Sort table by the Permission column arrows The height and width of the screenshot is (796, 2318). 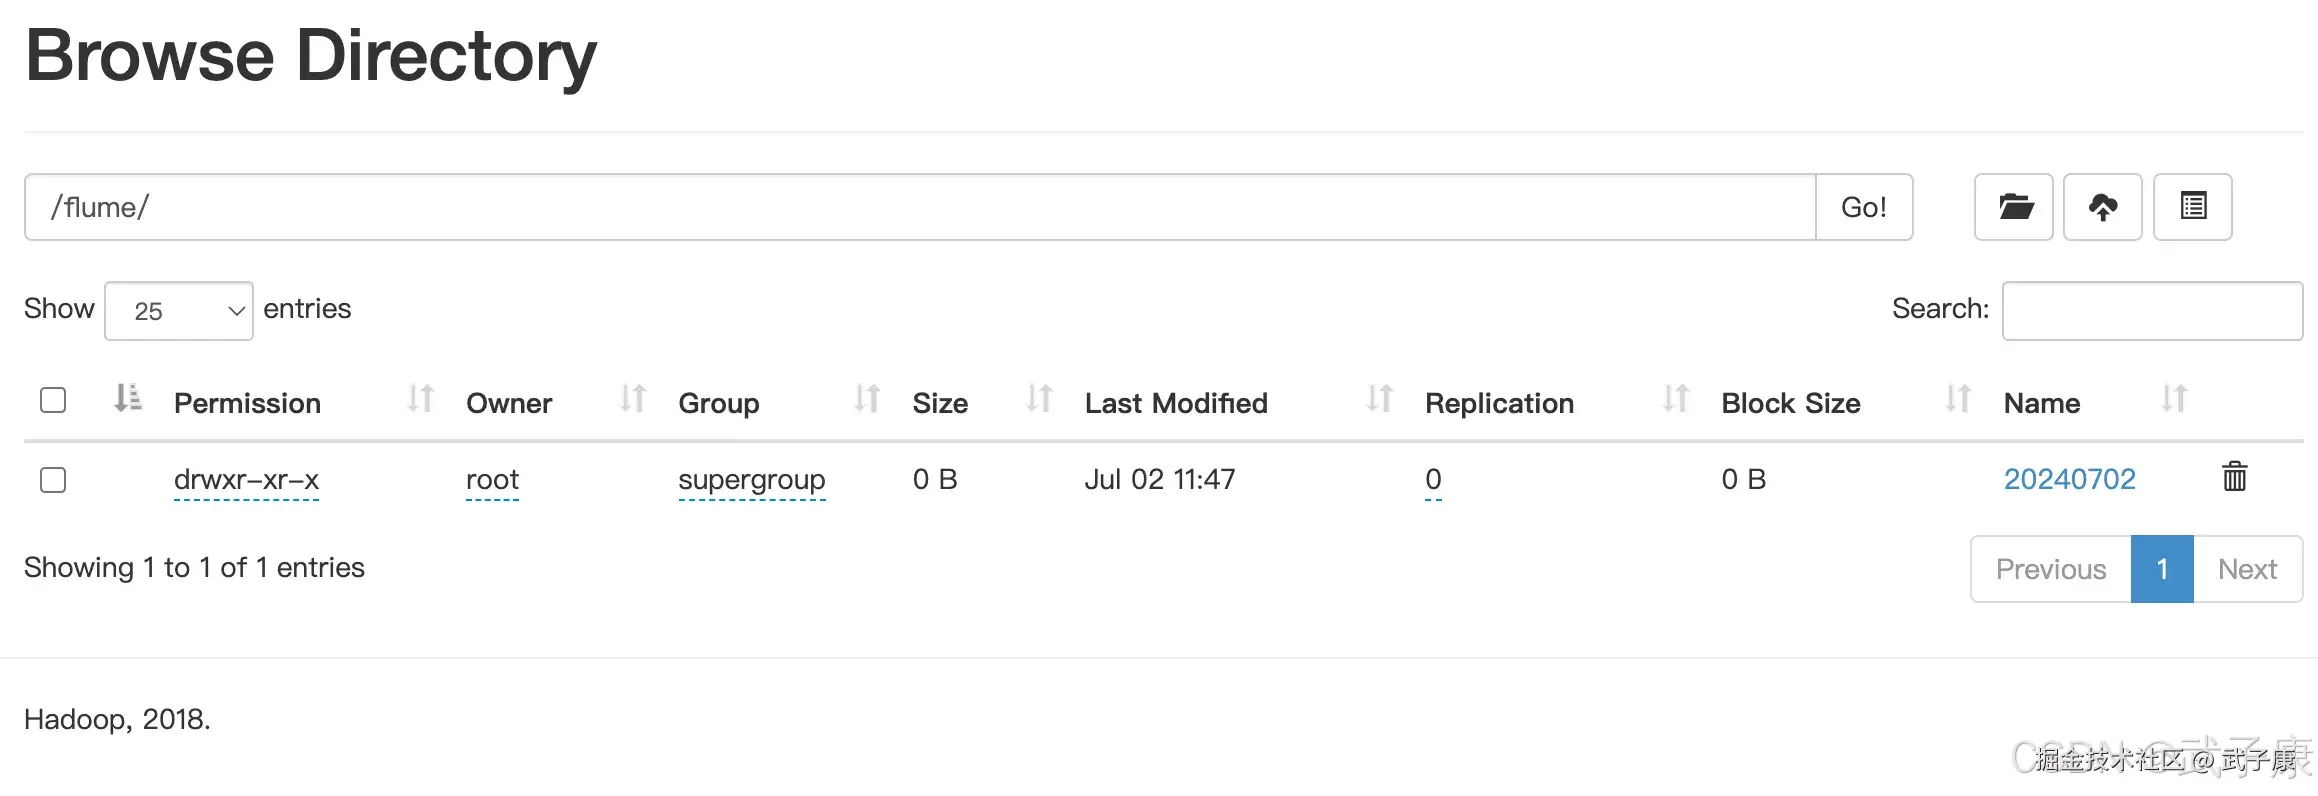click(421, 400)
